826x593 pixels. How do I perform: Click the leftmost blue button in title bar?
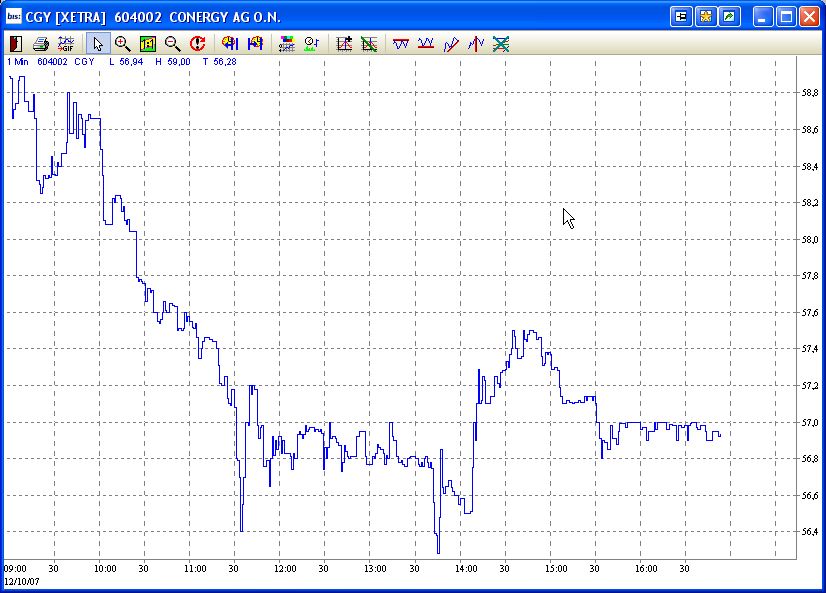(682, 16)
